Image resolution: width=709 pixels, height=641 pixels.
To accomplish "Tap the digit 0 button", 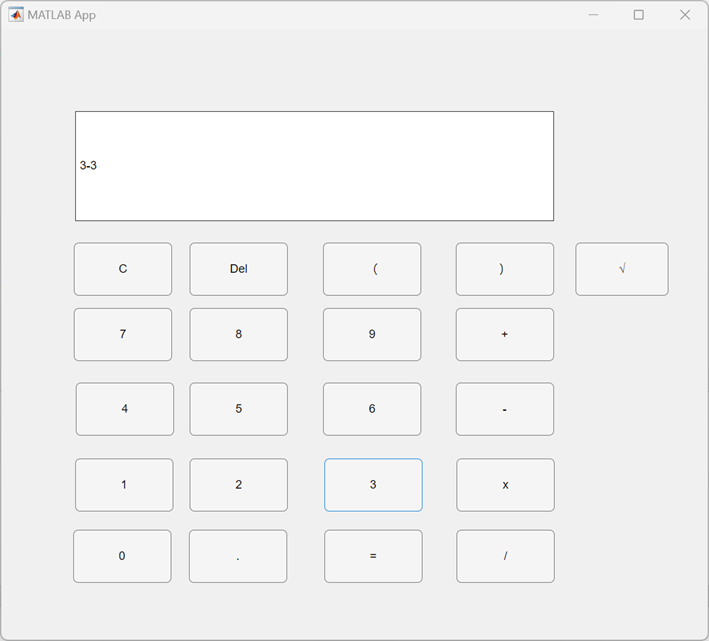I will click(122, 556).
